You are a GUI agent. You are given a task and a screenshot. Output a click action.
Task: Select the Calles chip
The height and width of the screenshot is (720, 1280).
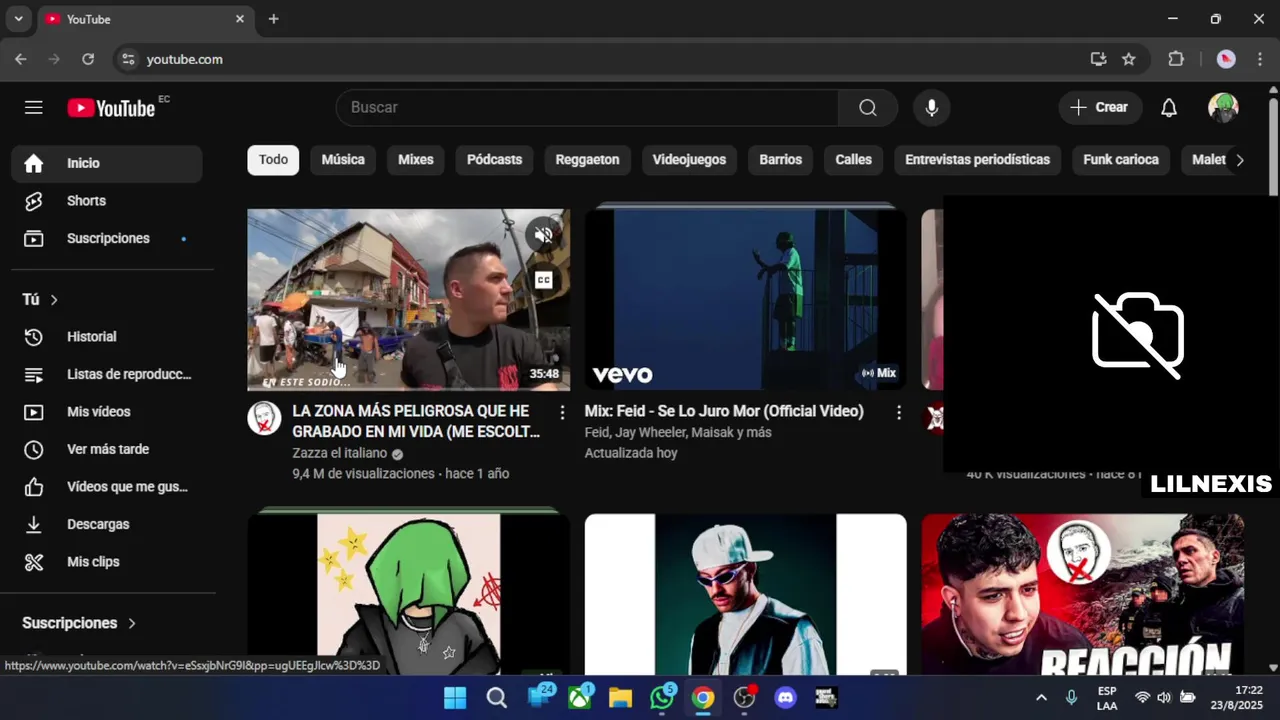[854, 160]
